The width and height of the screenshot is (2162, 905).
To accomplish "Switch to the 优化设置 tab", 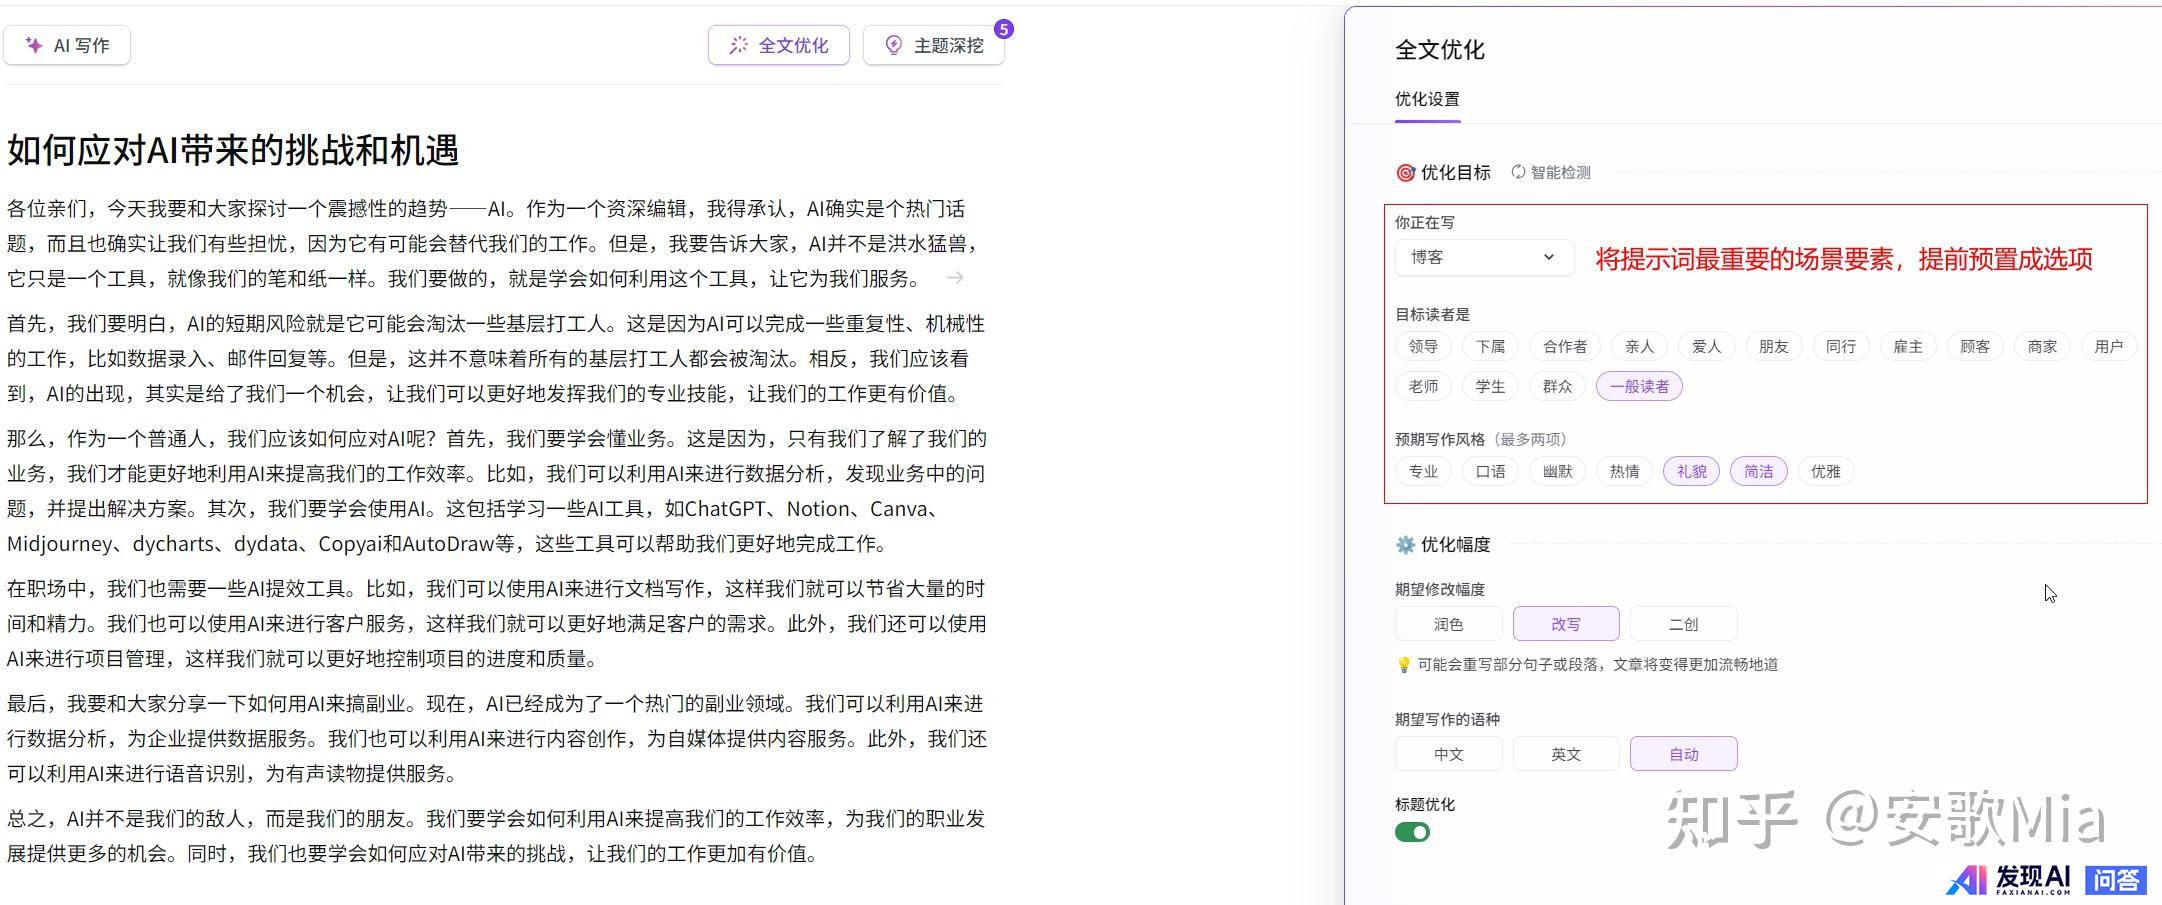I will [x=1427, y=99].
